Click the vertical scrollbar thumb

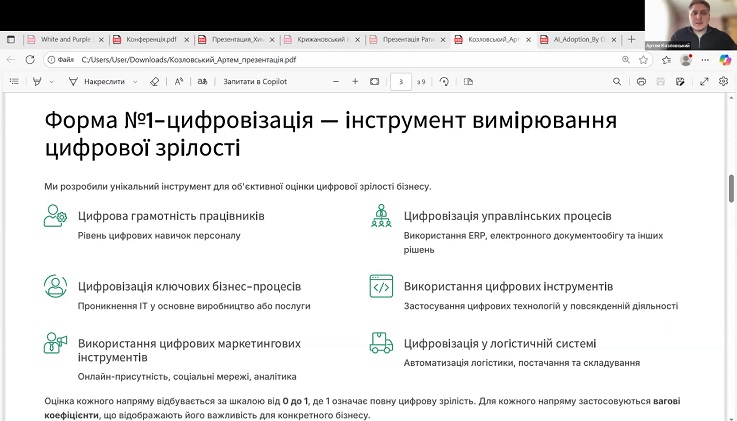(x=731, y=190)
